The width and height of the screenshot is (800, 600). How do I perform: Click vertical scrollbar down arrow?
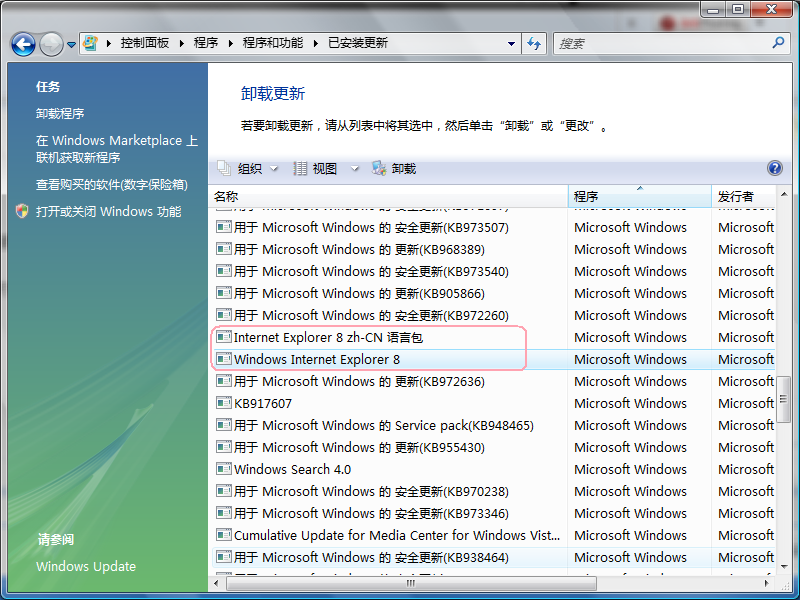point(783,566)
